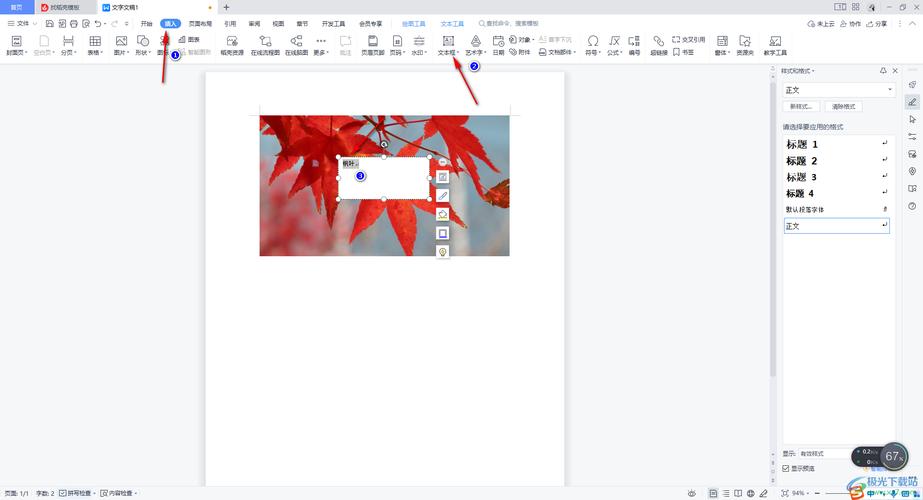
Task: Open the 封面页 cover page gallery
Action: [x=16, y=45]
